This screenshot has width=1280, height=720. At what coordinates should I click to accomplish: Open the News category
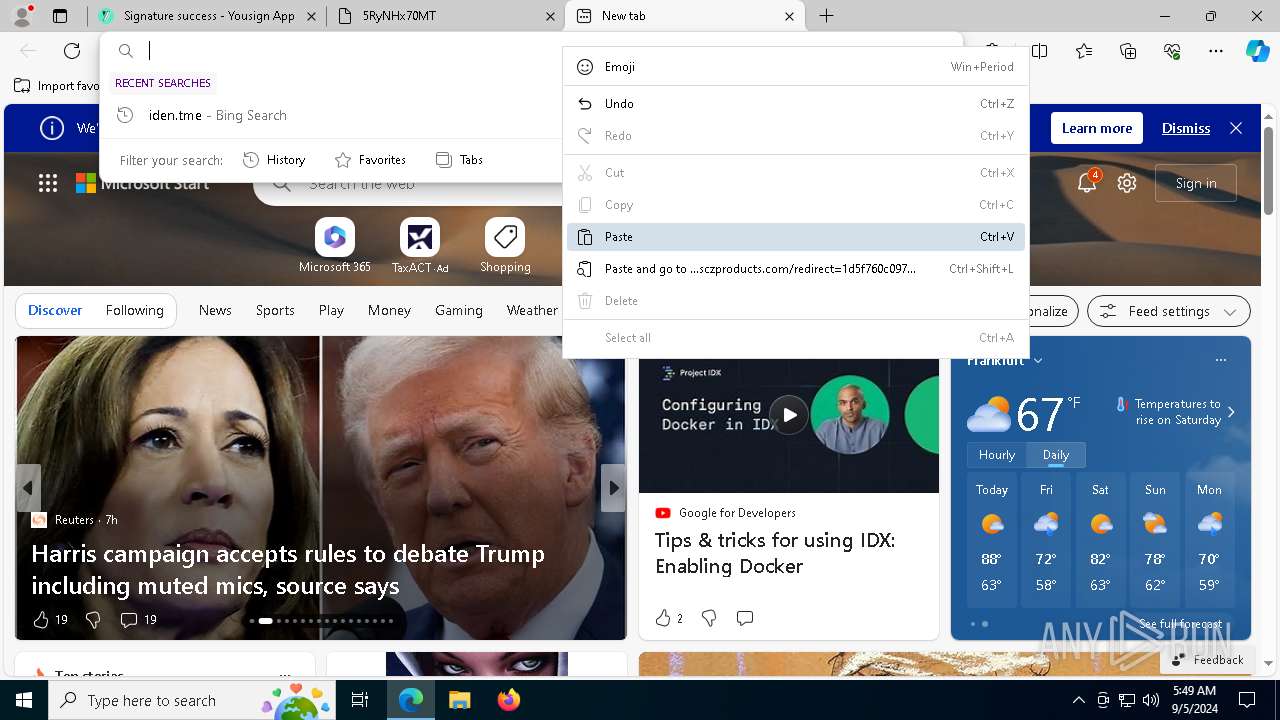click(215, 311)
